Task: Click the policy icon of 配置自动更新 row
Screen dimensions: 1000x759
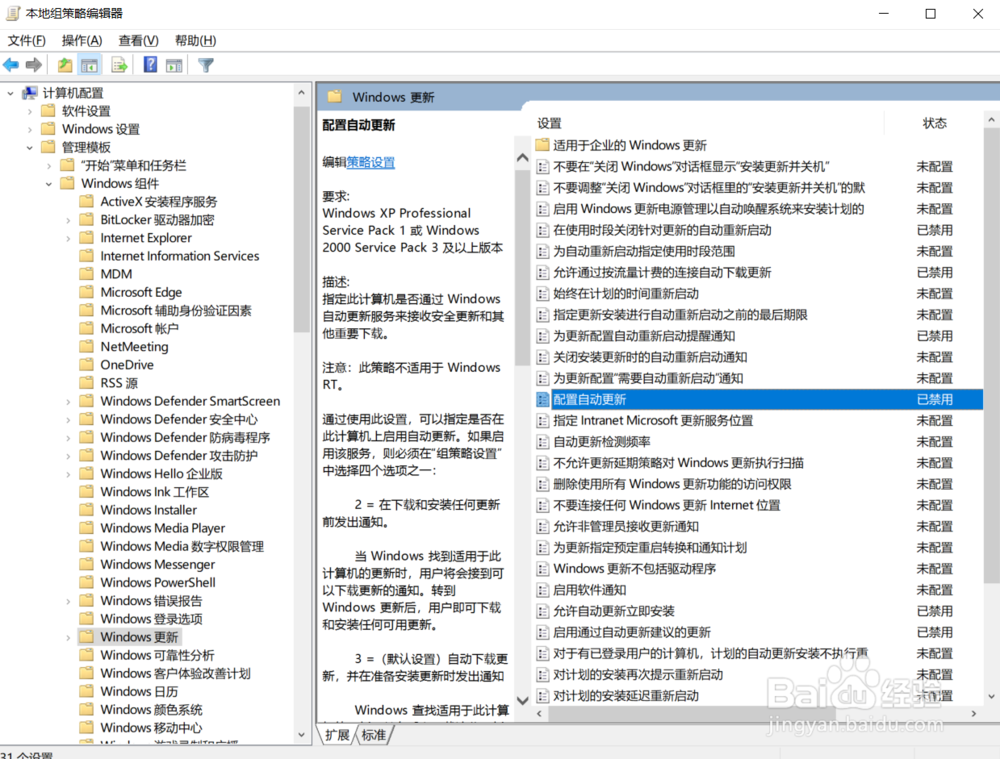Action: (x=543, y=400)
